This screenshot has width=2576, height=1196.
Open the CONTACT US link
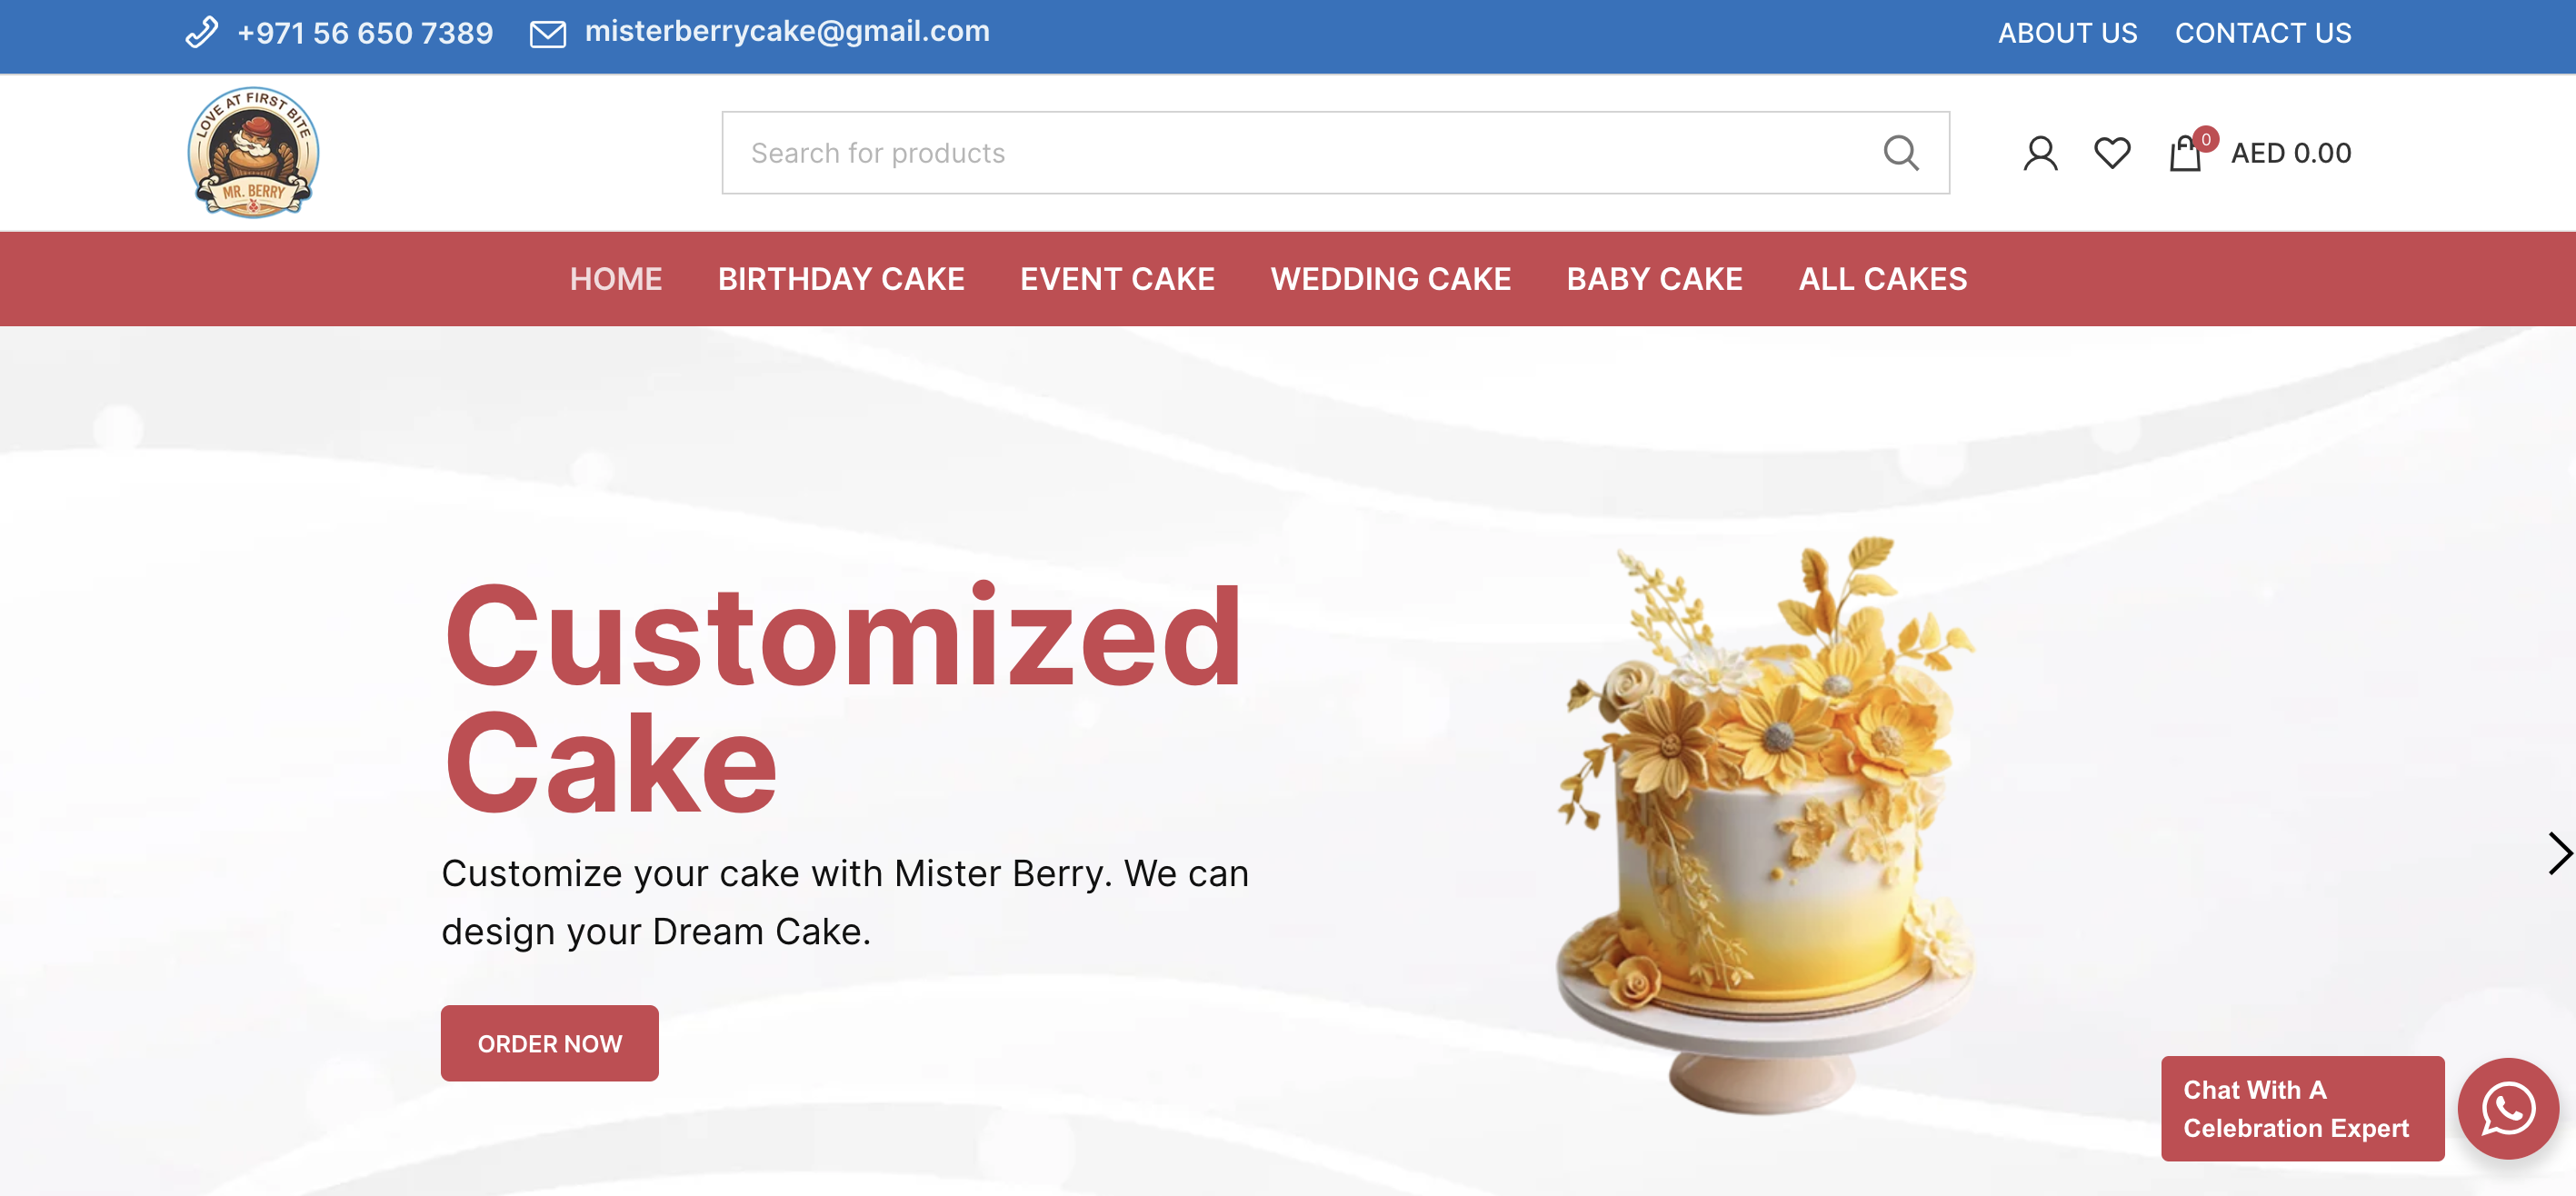tap(2263, 33)
